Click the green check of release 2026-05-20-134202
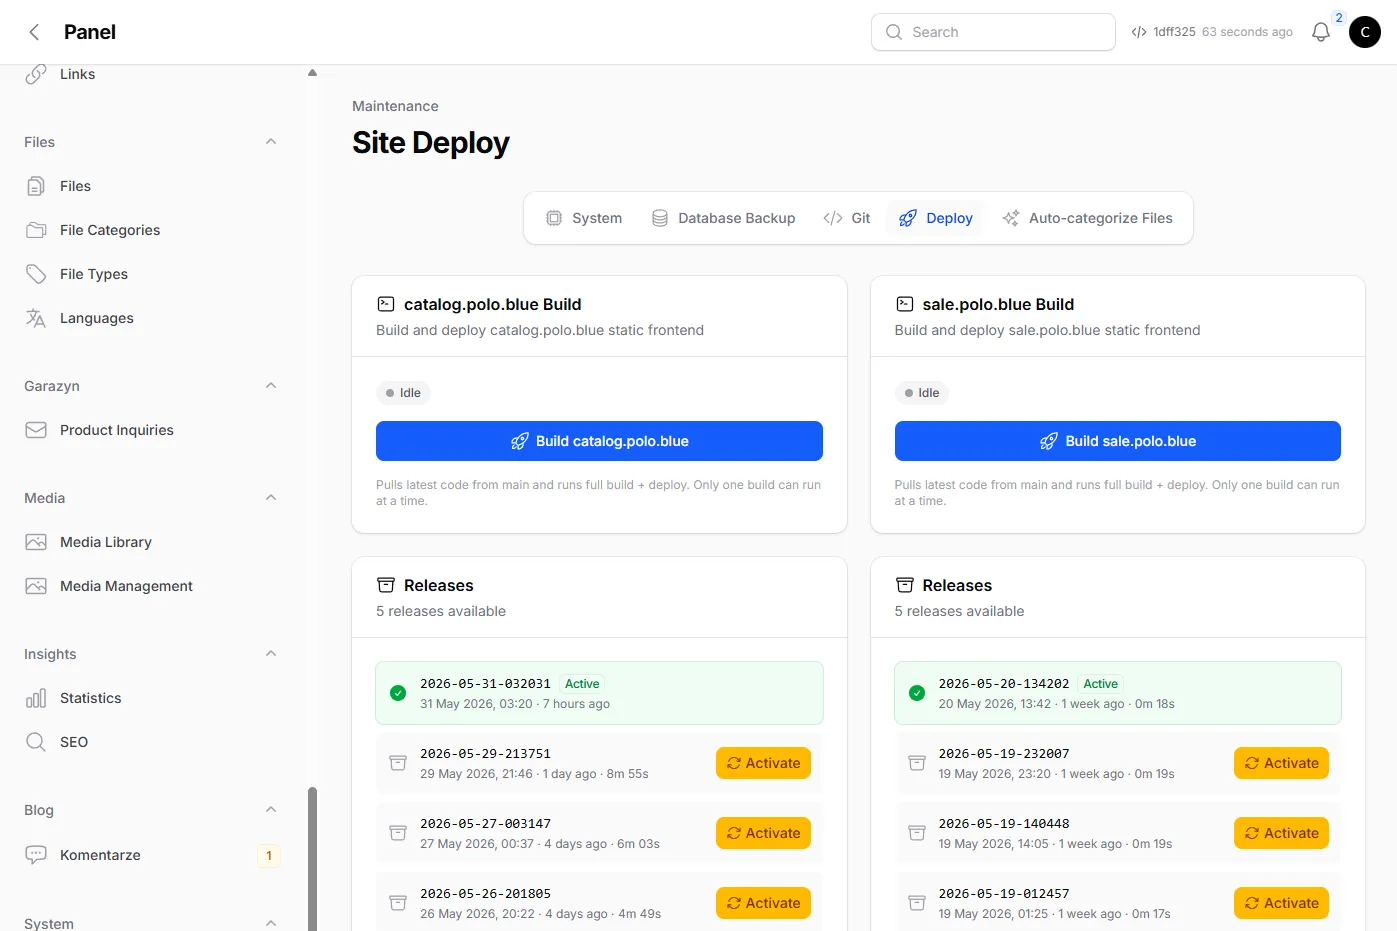This screenshot has height=931, width=1397. (x=916, y=693)
